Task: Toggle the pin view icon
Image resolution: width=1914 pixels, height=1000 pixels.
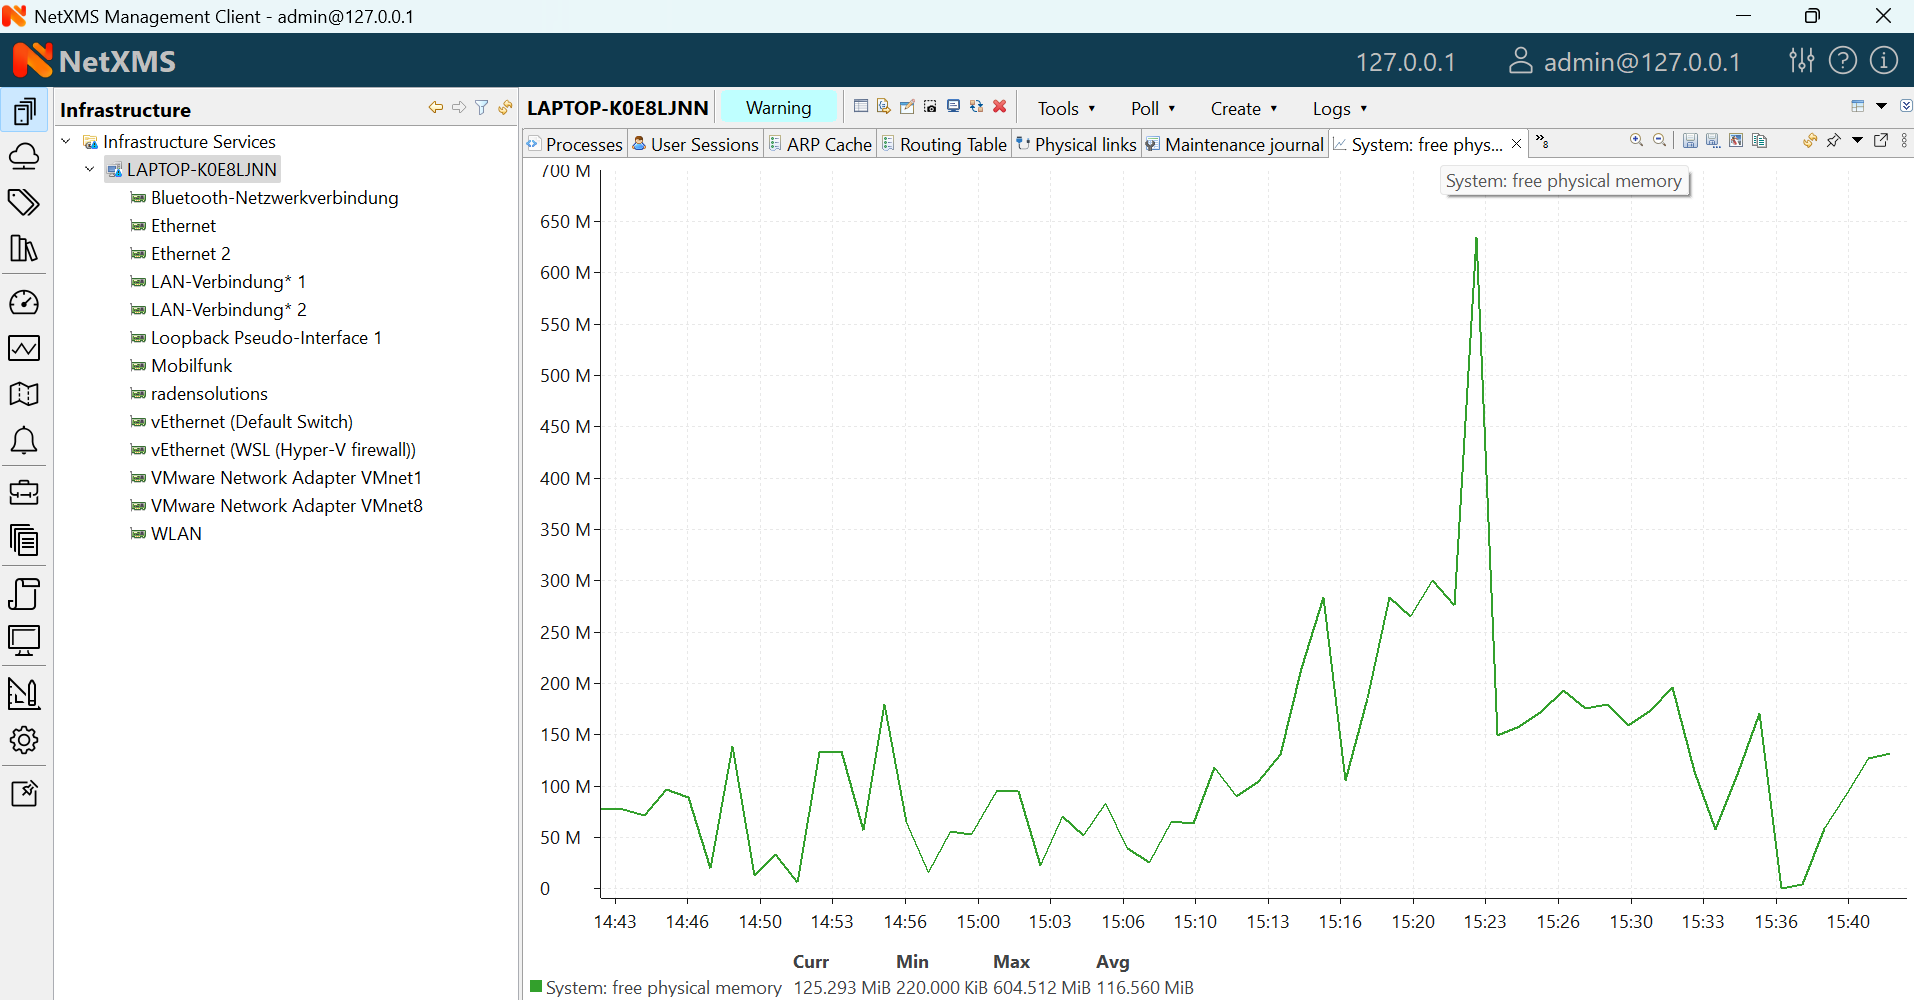Action: coord(1833,141)
